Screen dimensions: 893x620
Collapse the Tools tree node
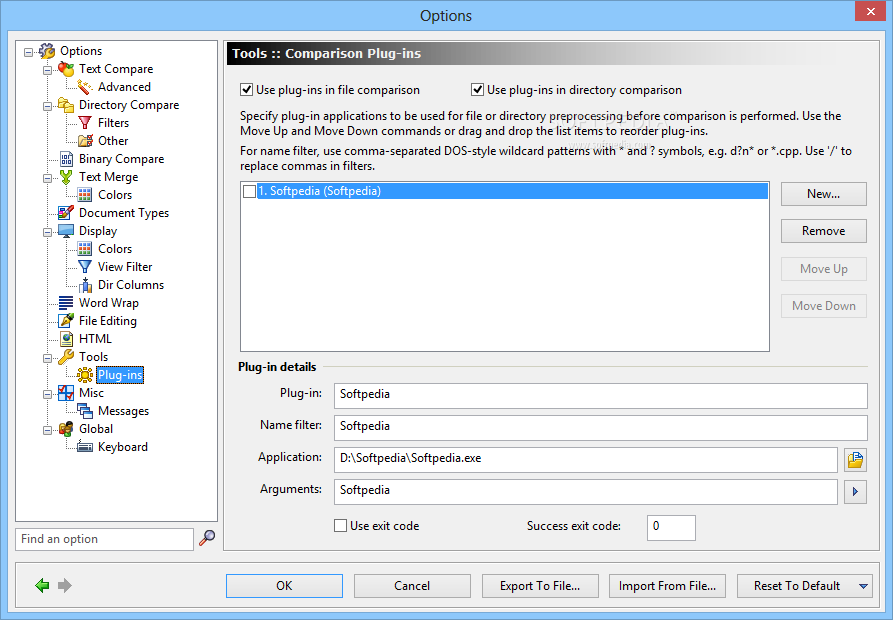coord(47,358)
